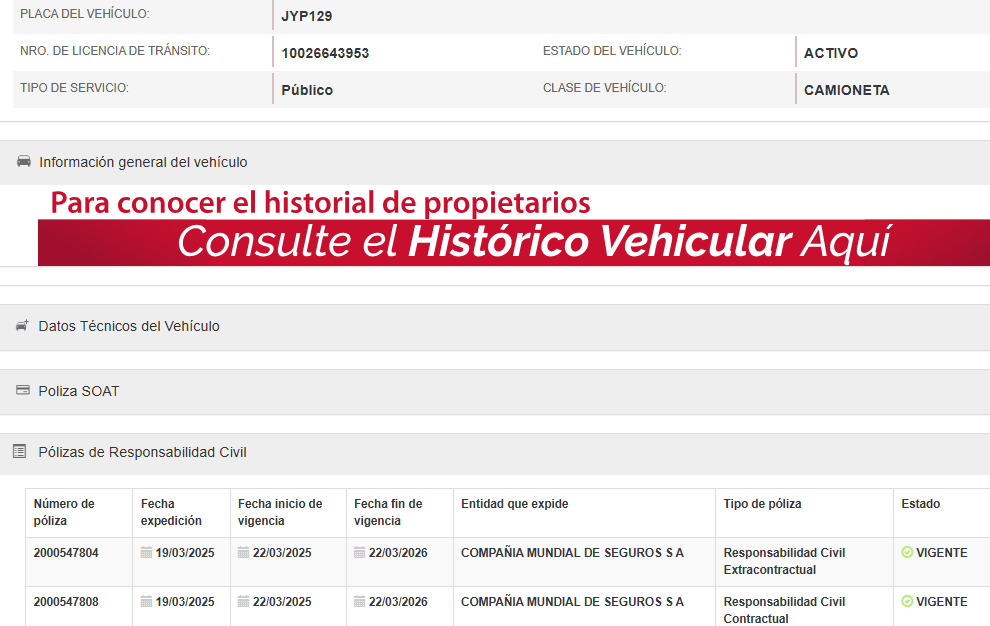
Task: Select policy number 2000547808
Action: (x=66, y=602)
